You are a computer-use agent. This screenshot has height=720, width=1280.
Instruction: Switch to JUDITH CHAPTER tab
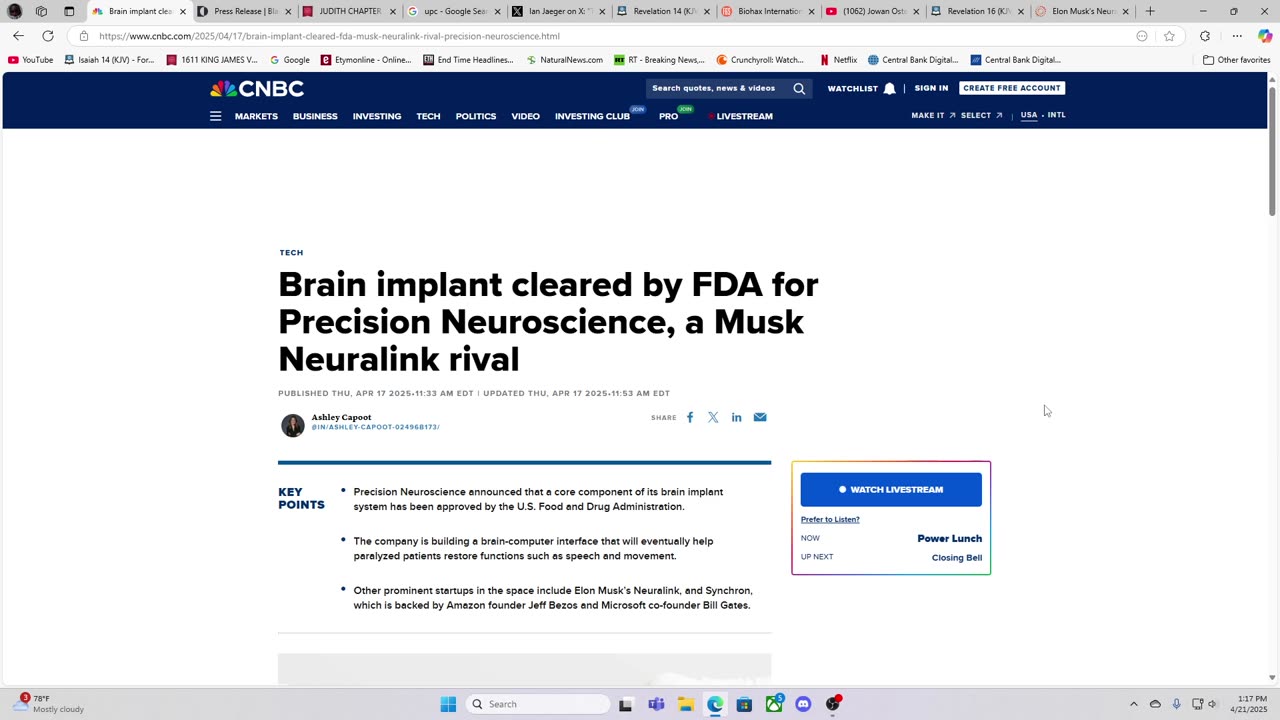click(350, 11)
